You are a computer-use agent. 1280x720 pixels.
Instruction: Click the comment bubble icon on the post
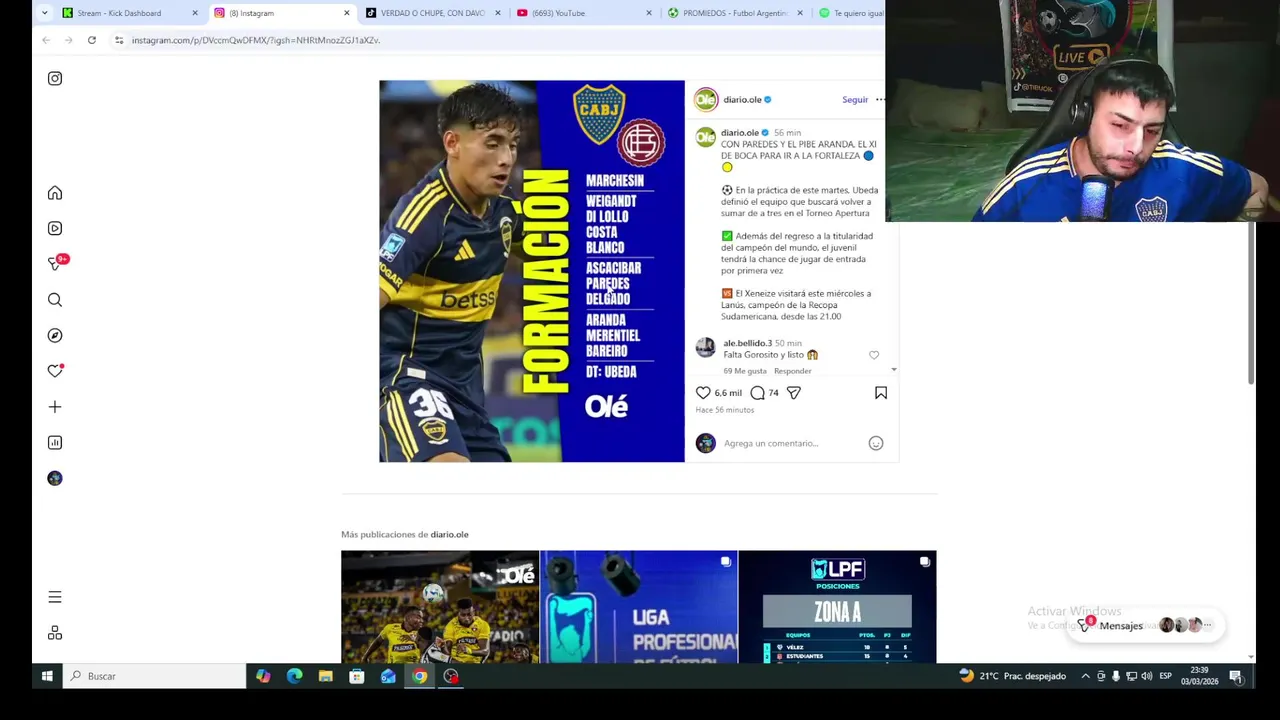tap(757, 393)
